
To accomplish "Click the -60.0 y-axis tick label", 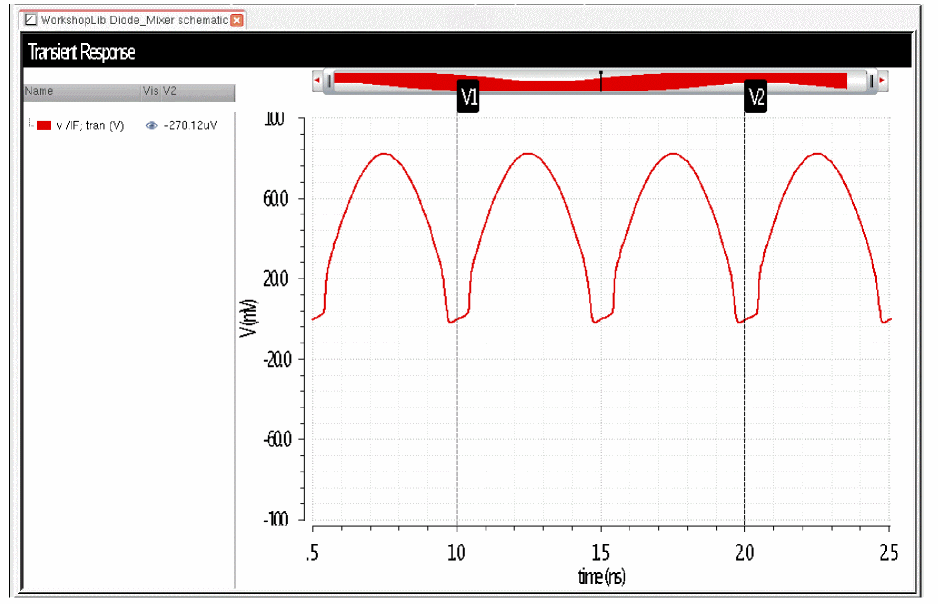I will point(277,440).
